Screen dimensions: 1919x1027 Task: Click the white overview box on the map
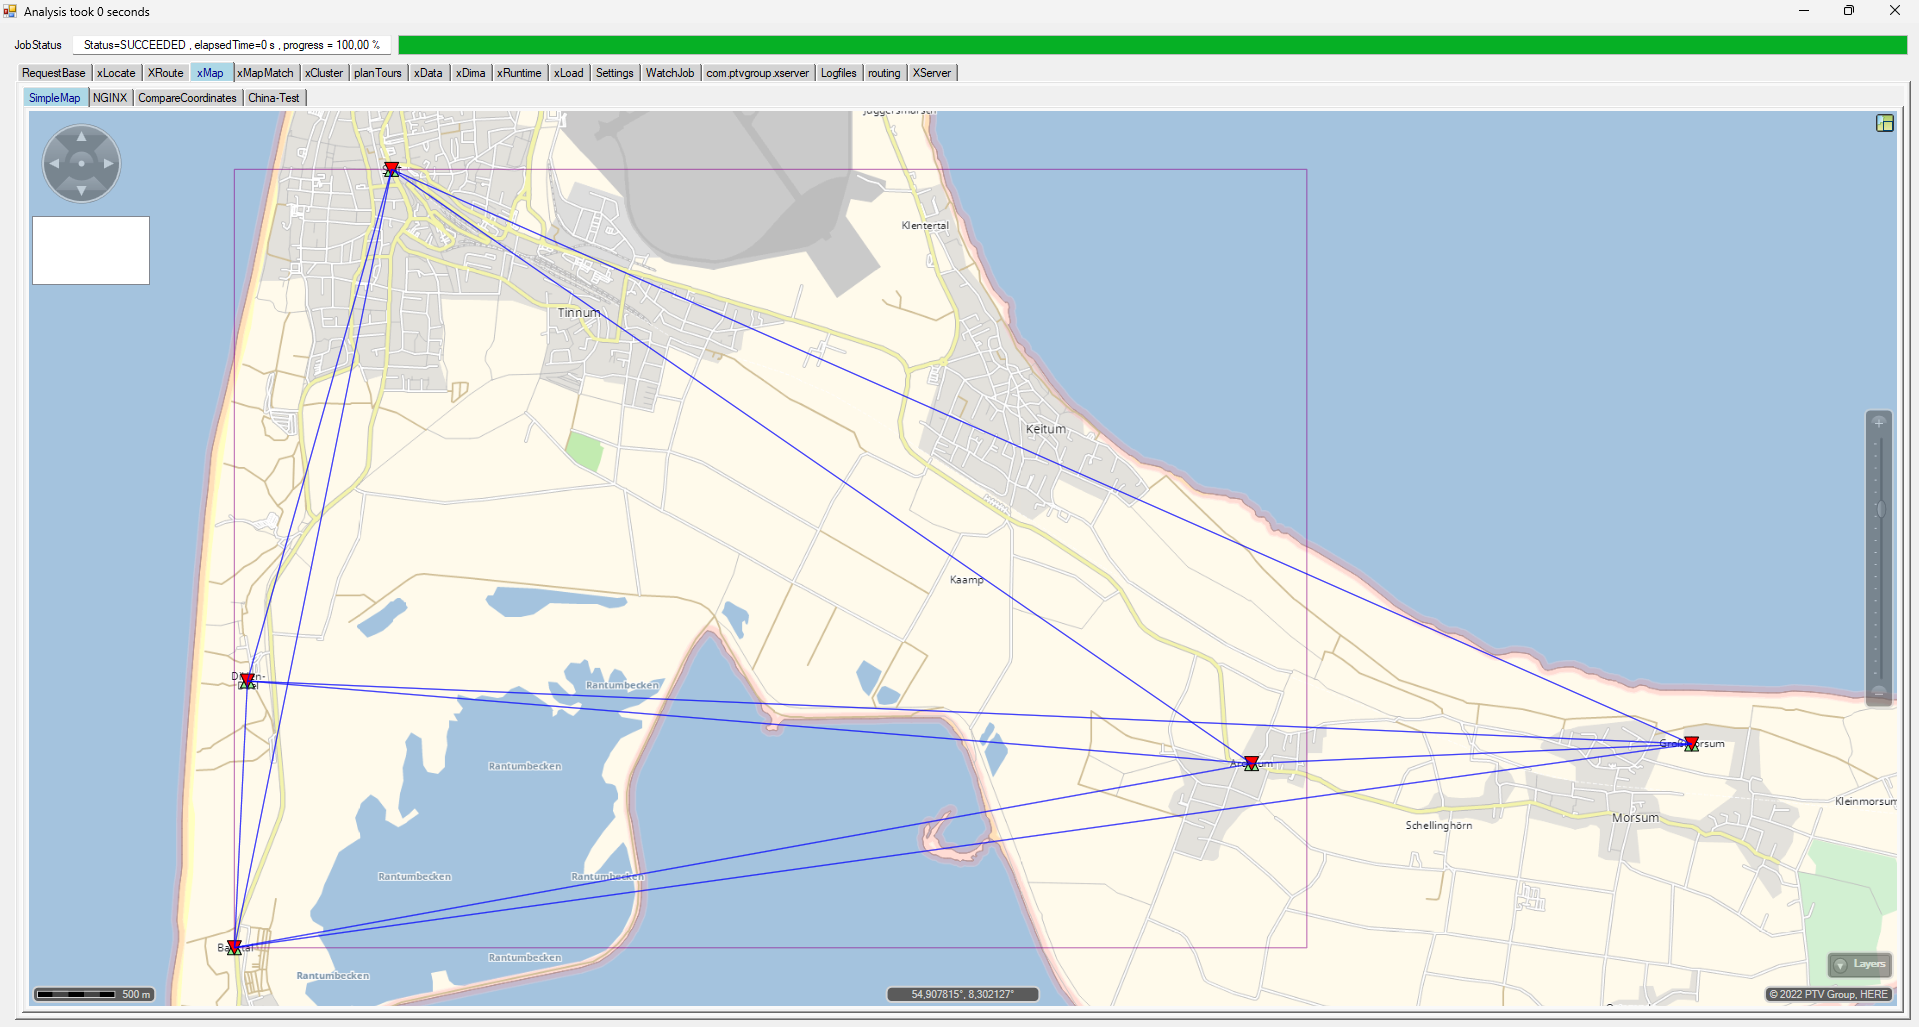(91, 250)
